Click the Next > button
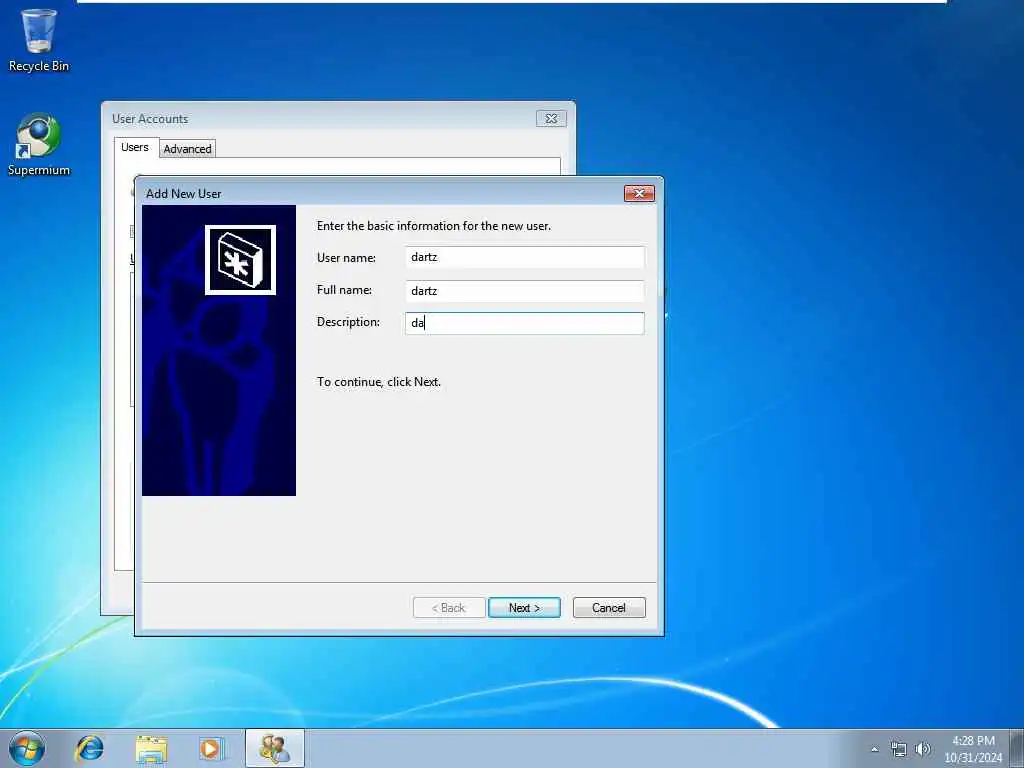This screenshot has width=1024, height=768. pyautogui.click(x=524, y=607)
